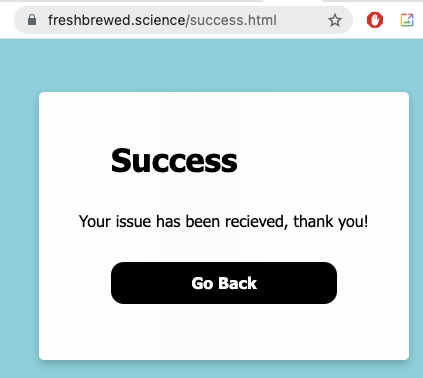Click blank card space right of Success heading
This screenshot has height=378, width=423.
point(320,161)
